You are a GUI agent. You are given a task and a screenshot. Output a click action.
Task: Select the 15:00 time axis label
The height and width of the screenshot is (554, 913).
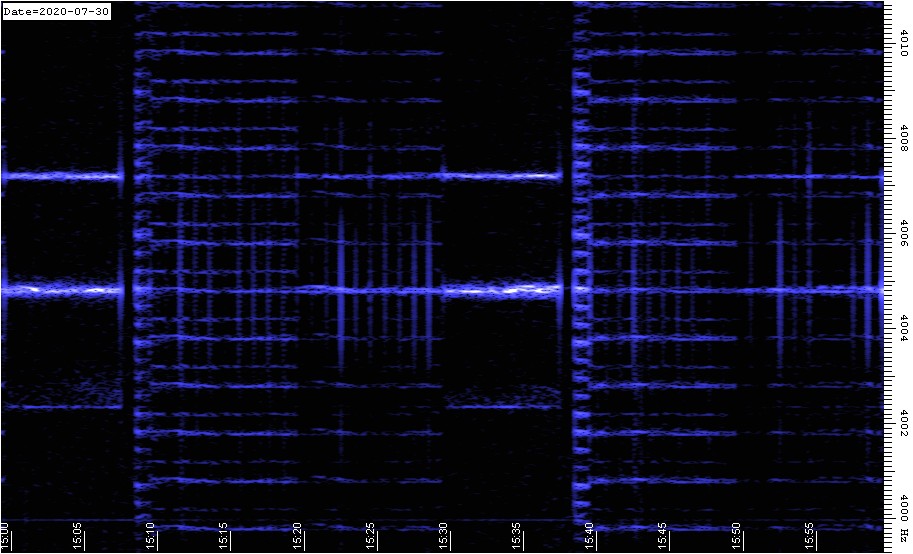tap(5, 536)
